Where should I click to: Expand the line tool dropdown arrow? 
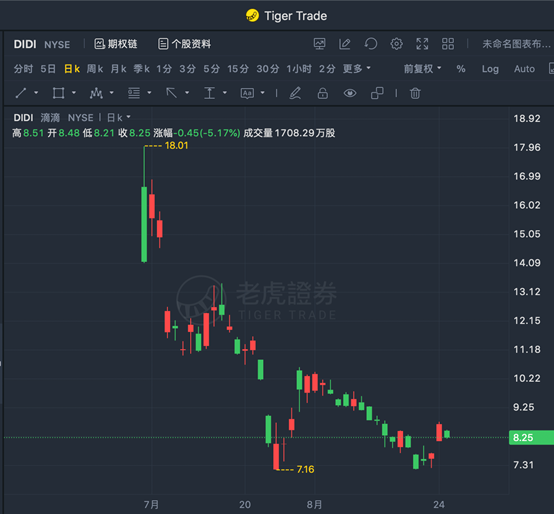click(36, 93)
